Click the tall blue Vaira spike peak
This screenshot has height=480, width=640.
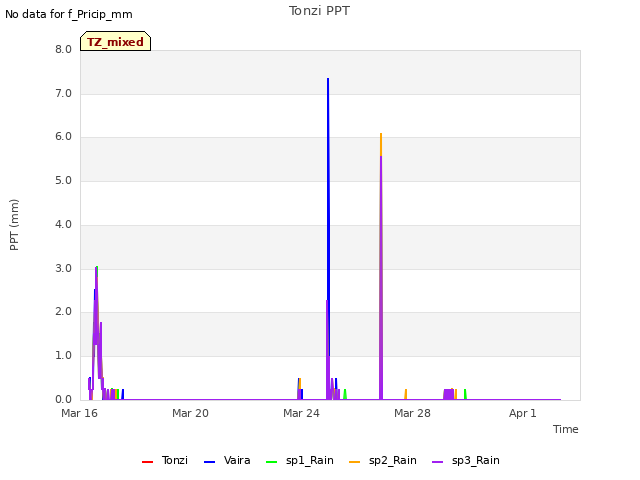[328, 79]
